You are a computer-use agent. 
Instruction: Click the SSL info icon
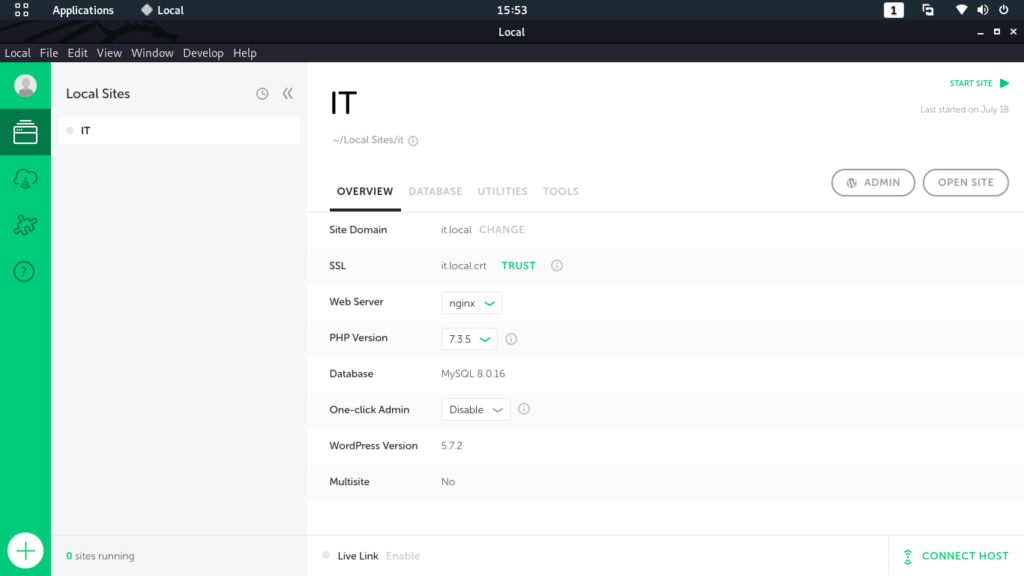coord(556,266)
